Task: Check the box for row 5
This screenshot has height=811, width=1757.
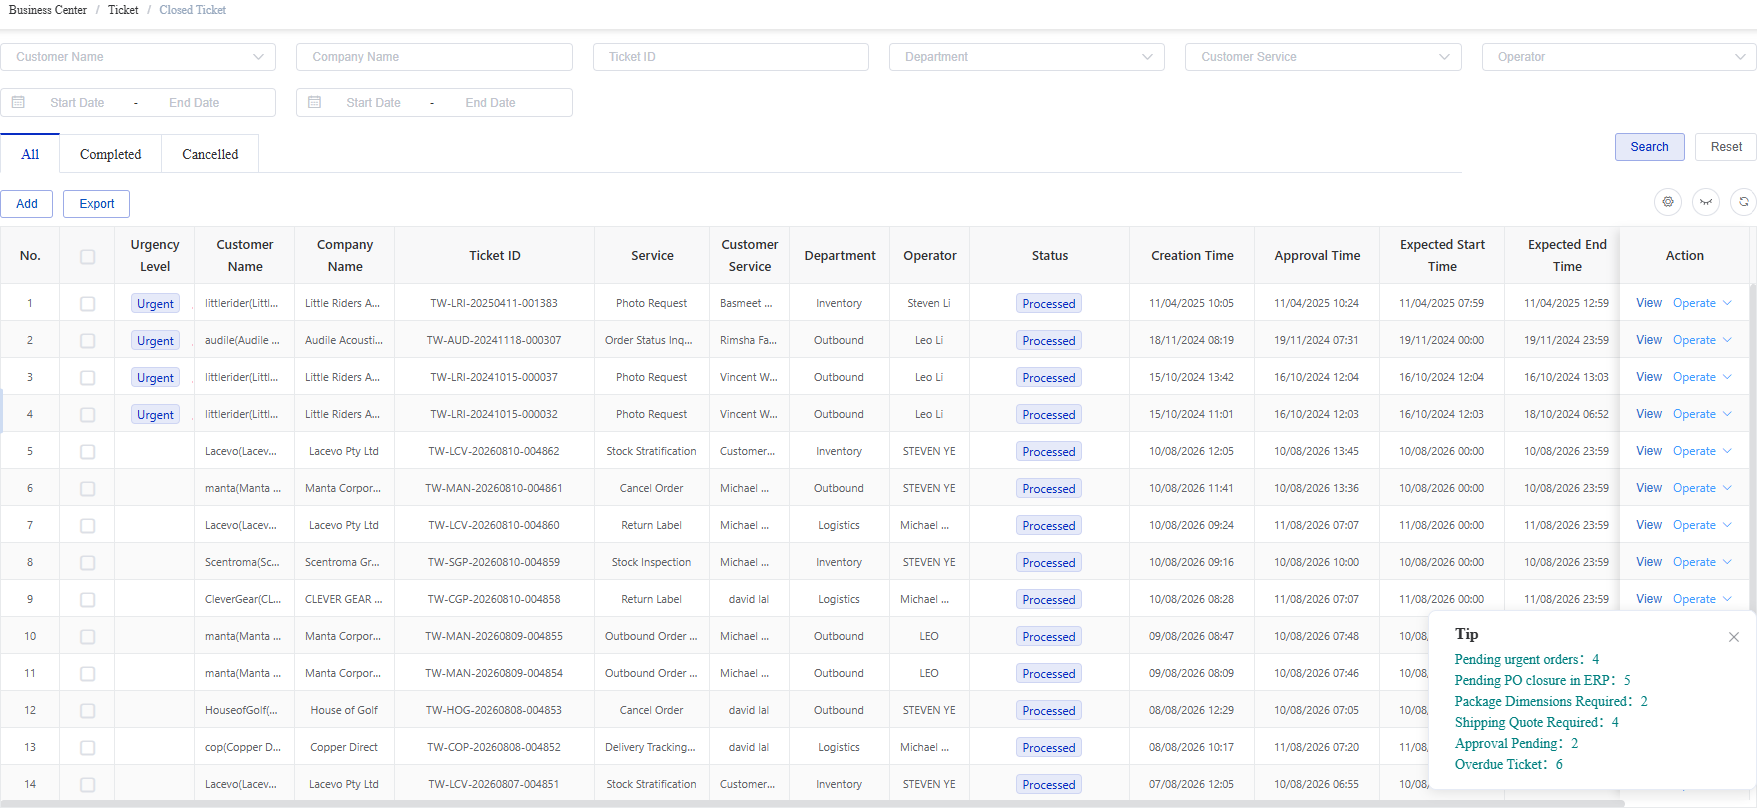Action: (88, 452)
